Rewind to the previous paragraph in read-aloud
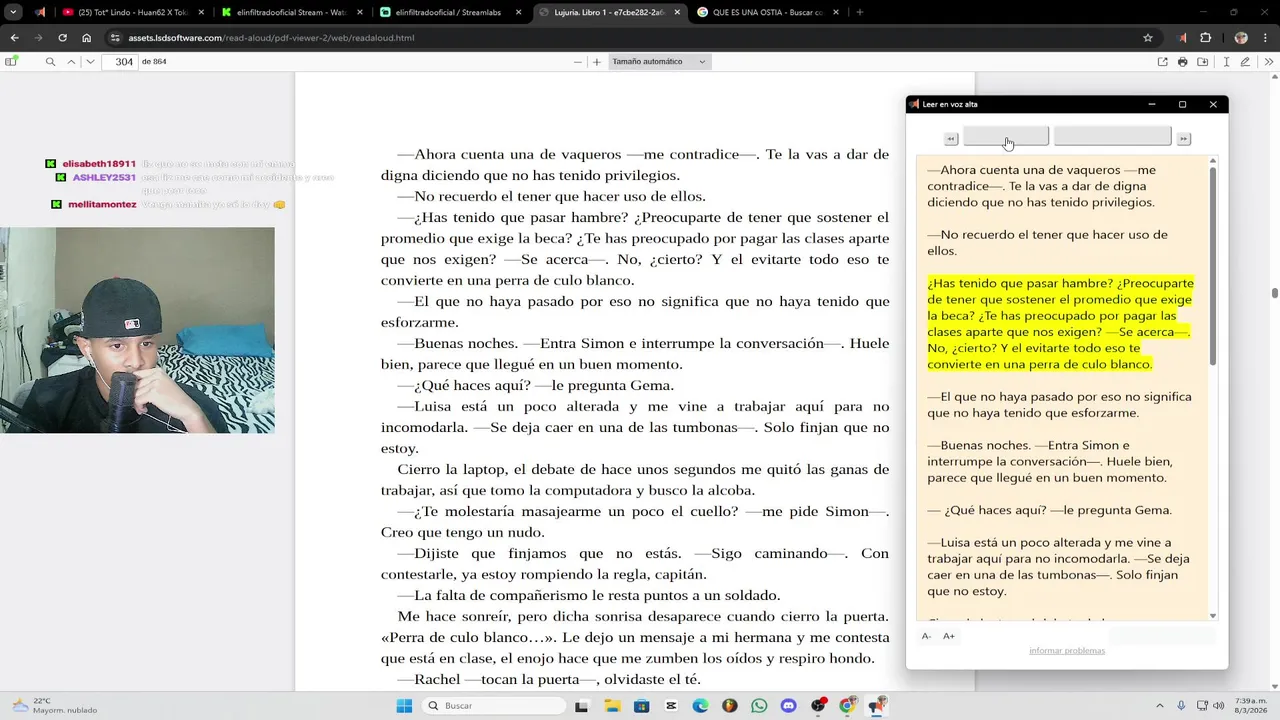The image size is (1280, 720). click(951, 139)
